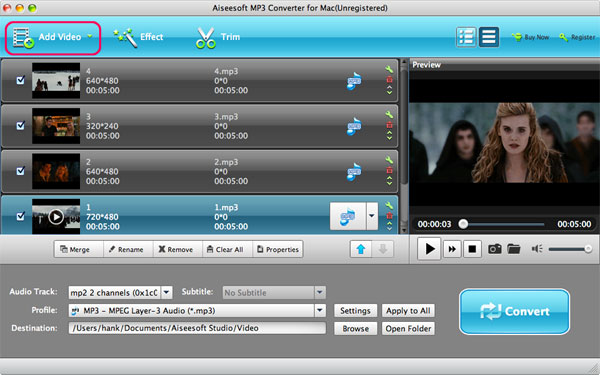
Task: Start conversion with the Convert button
Action: tap(514, 311)
